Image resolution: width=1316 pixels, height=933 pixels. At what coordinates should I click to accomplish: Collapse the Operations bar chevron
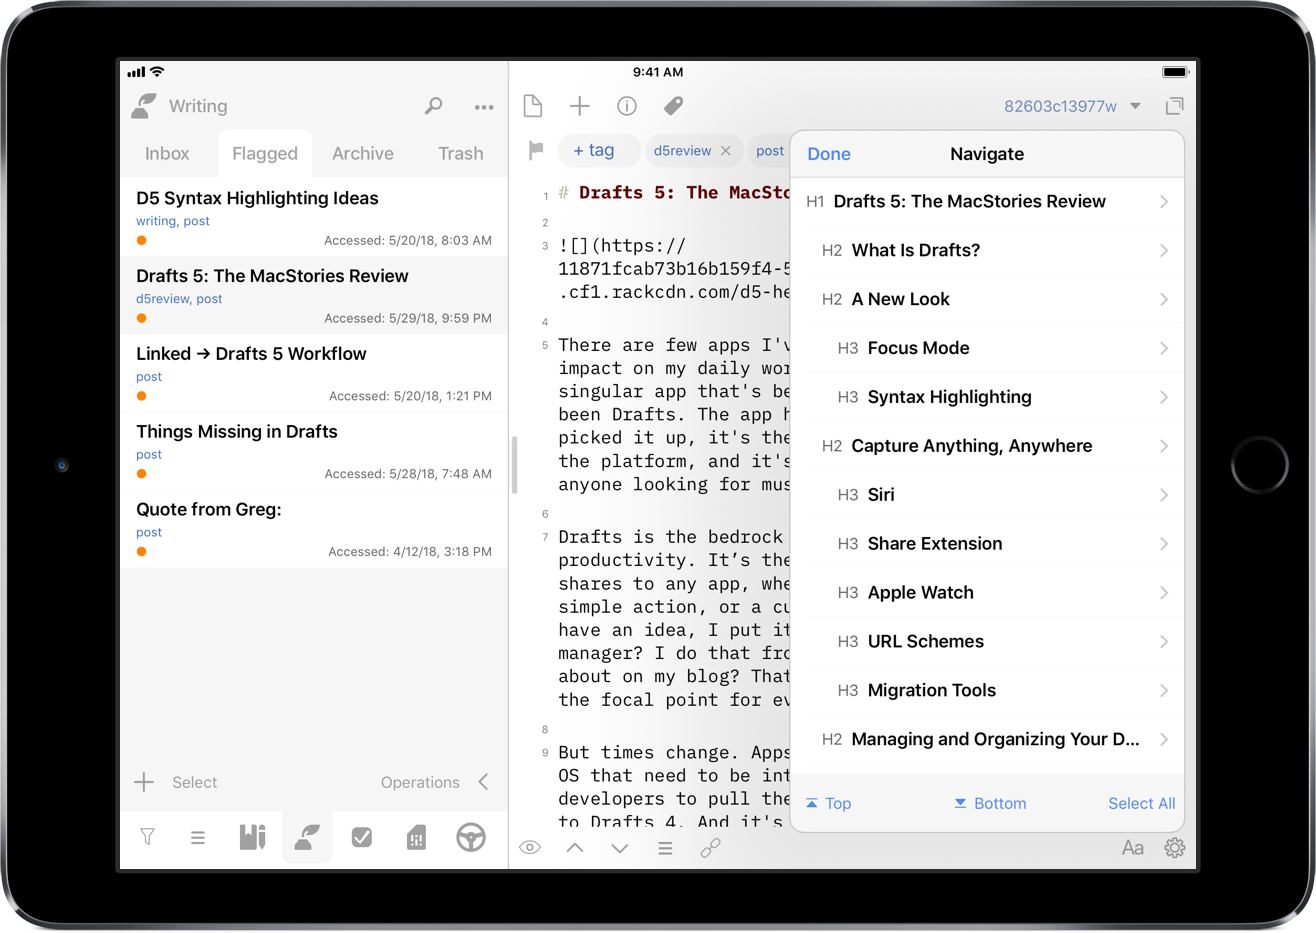tap(484, 782)
